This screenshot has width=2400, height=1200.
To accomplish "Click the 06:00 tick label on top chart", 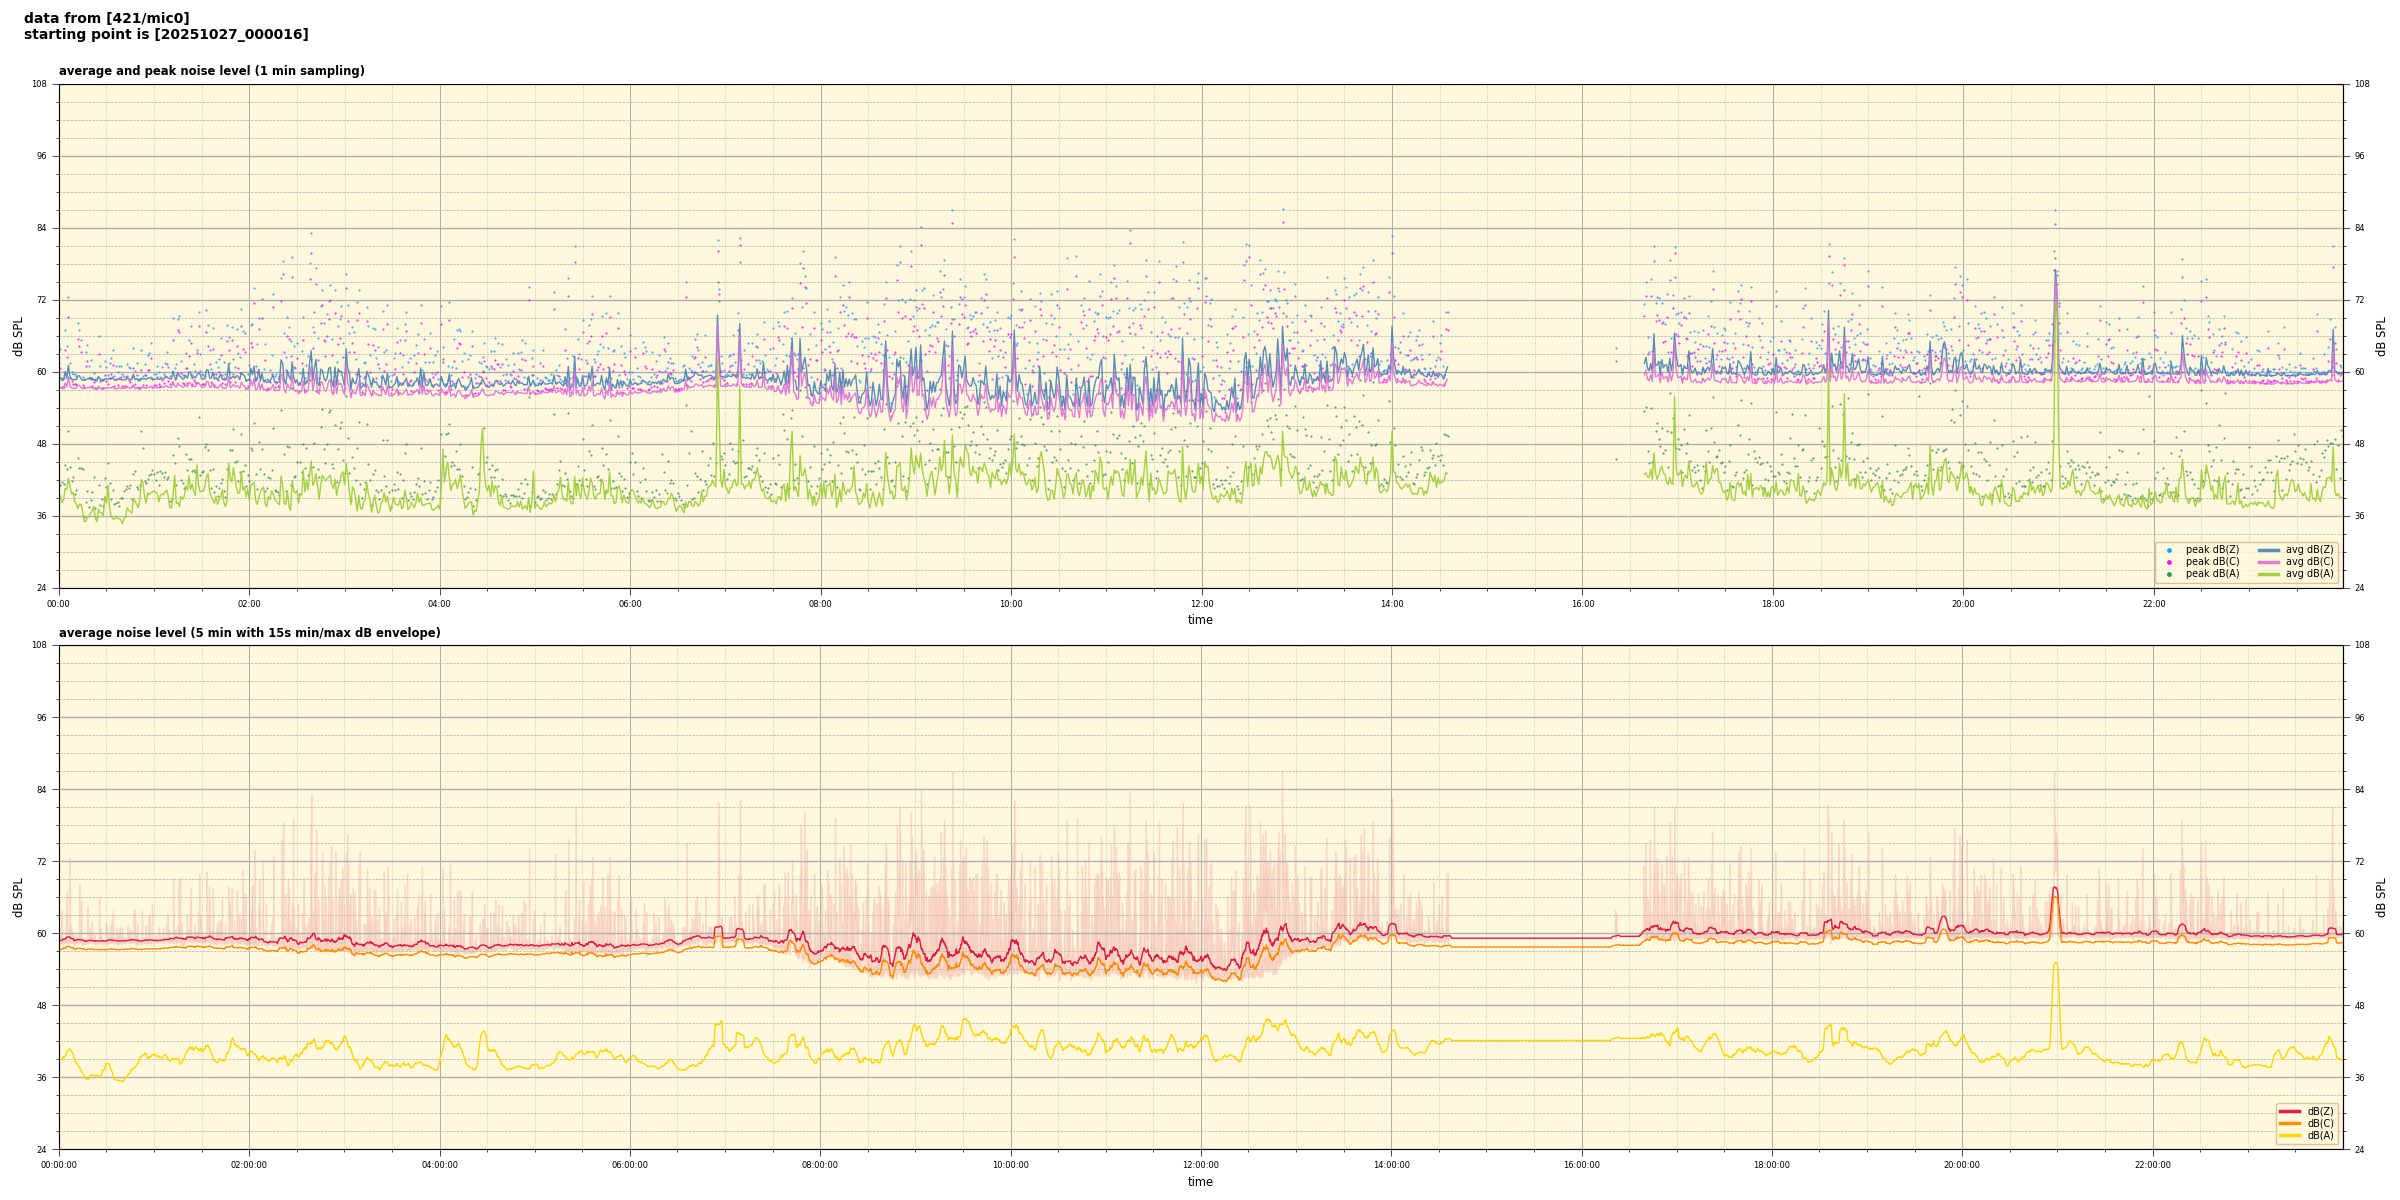I will tap(630, 604).
